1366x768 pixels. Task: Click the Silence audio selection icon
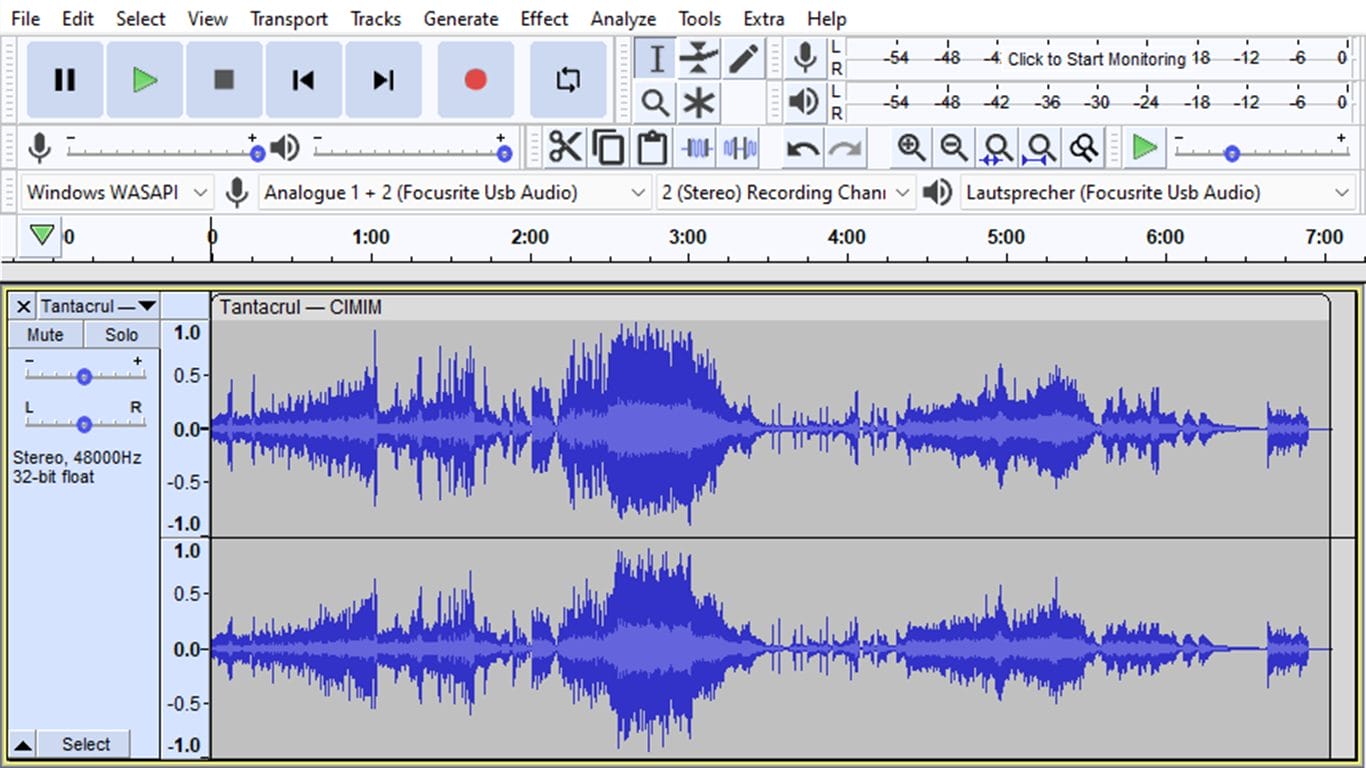pos(740,148)
